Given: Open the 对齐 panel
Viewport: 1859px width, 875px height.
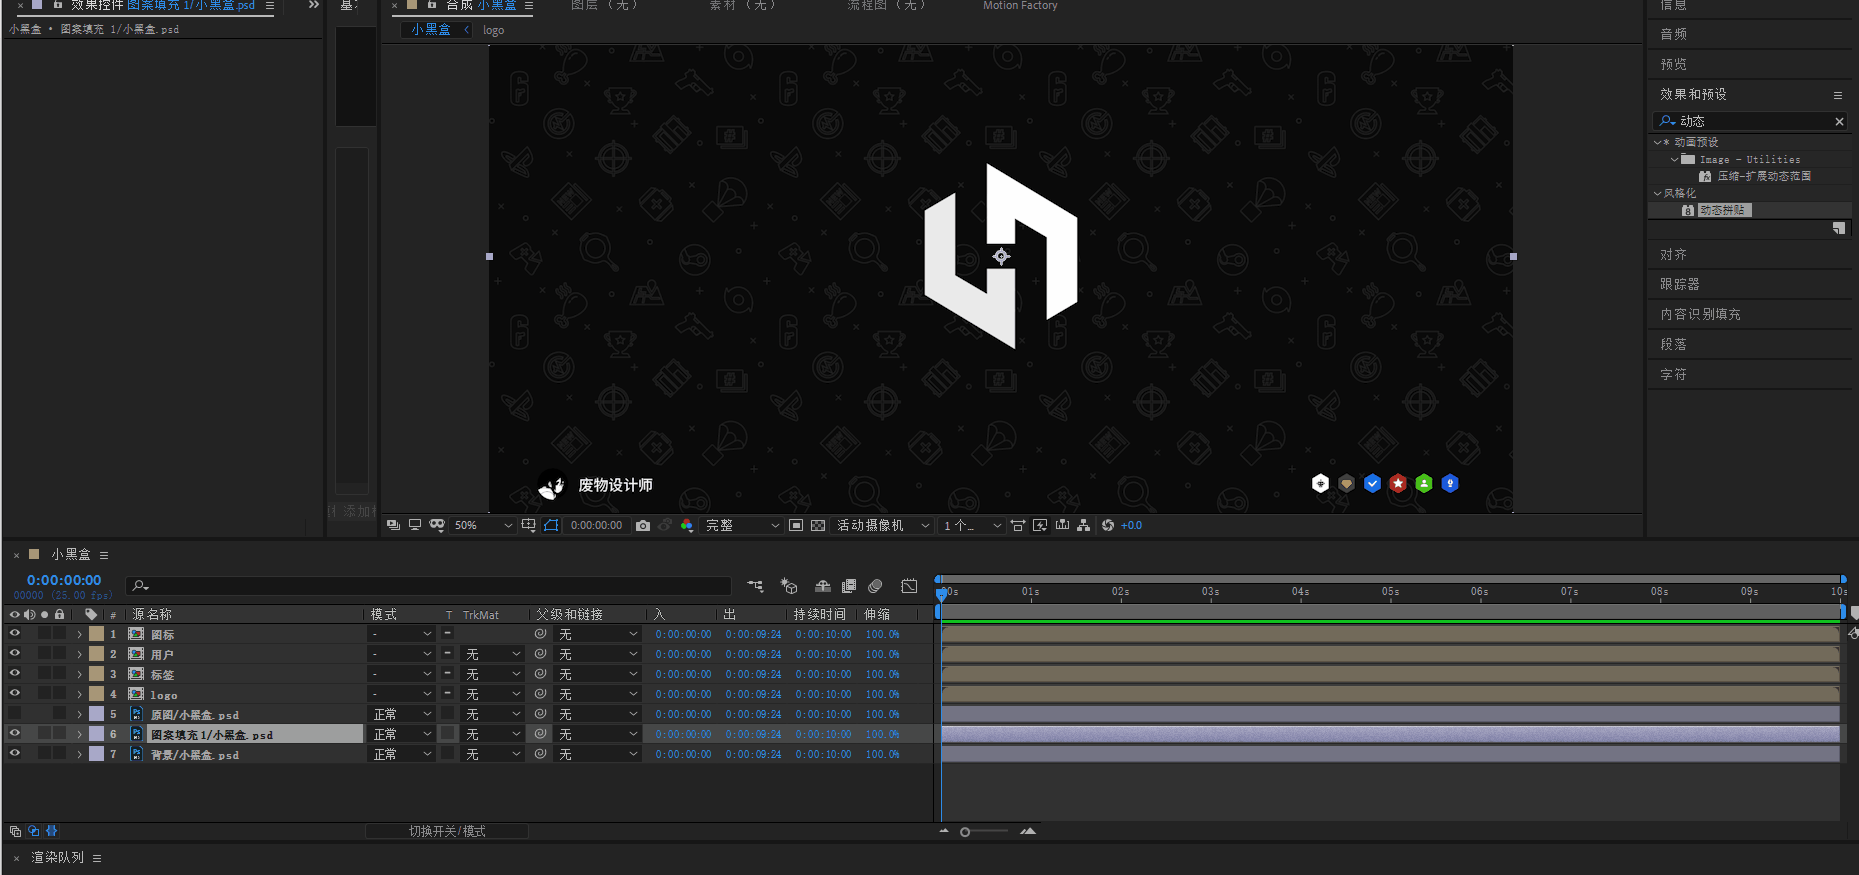Looking at the screenshot, I should [1673, 255].
